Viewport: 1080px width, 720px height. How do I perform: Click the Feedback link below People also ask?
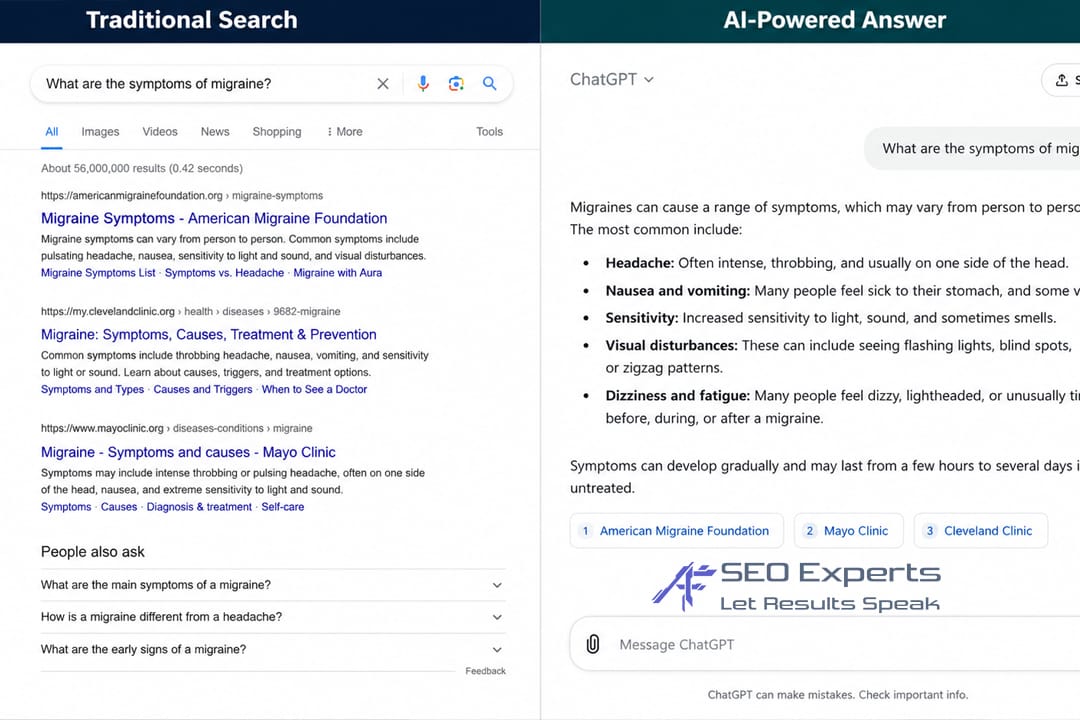coord(486,671)
